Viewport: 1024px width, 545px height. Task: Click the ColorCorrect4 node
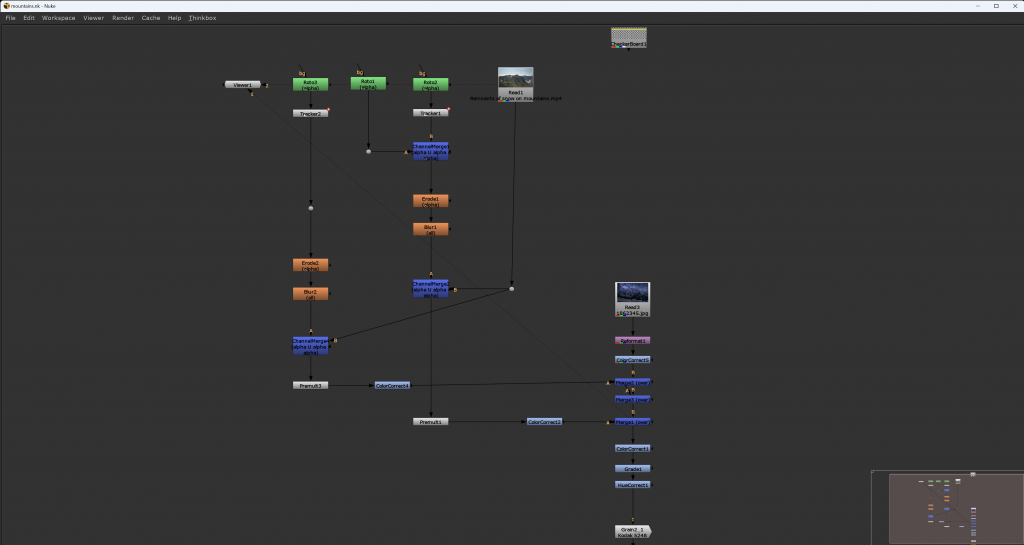click(392, 385)
